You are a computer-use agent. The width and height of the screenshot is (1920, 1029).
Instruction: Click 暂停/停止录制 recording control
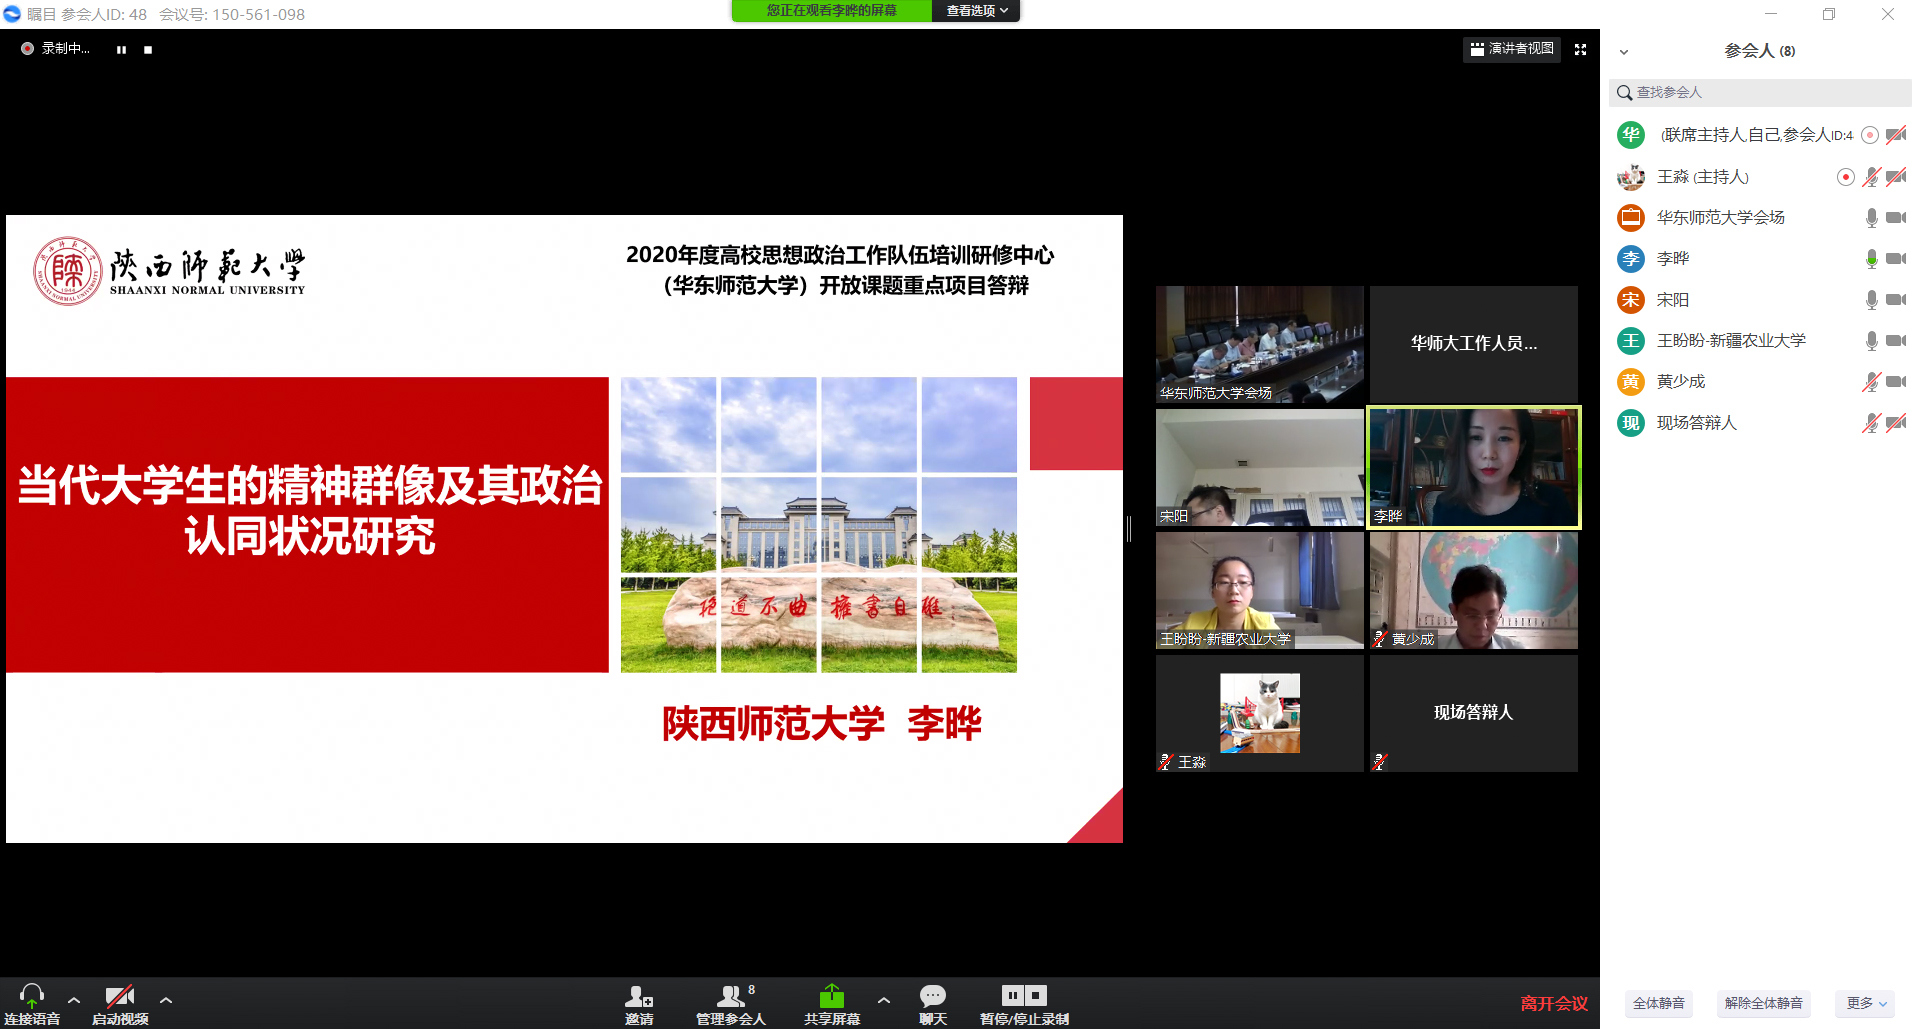[x=1024, y=997]
